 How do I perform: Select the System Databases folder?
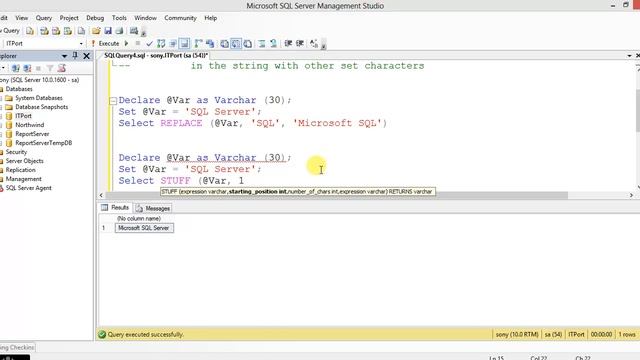coord(39,98)
